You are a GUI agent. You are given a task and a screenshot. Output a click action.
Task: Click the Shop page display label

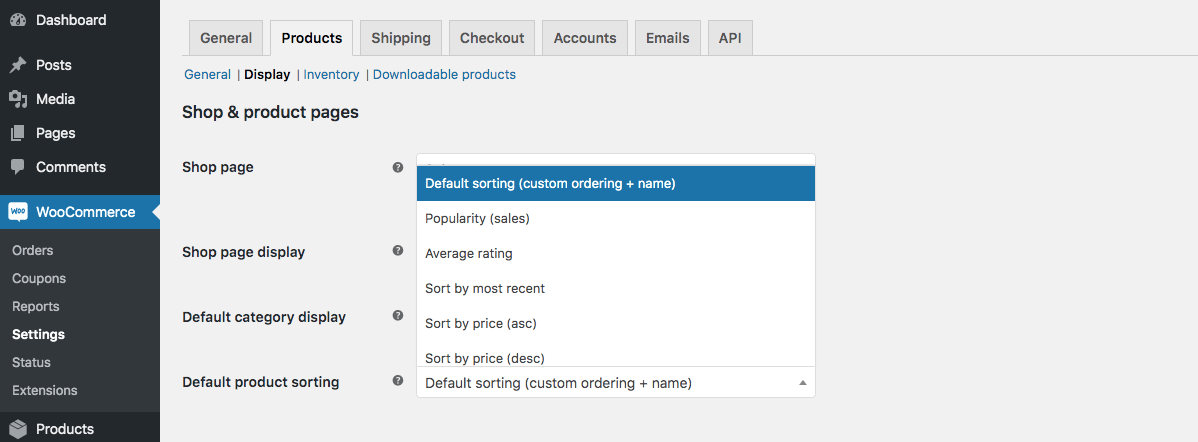point(244,252)
